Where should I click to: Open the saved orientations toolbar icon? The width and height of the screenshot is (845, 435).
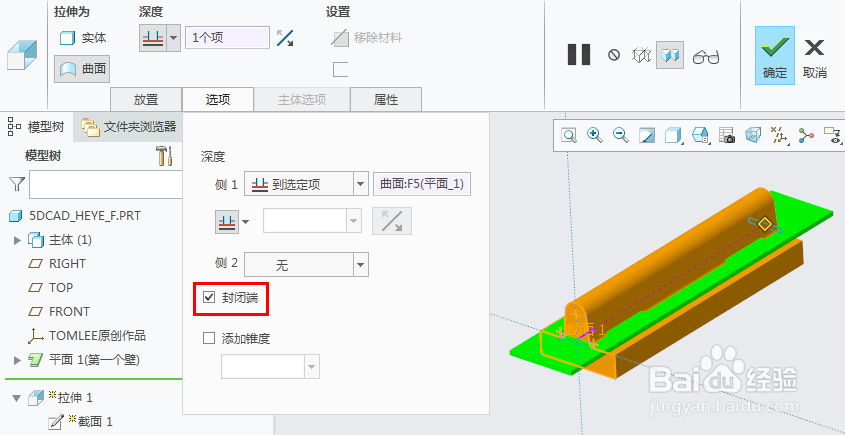[x=700, y=135]
